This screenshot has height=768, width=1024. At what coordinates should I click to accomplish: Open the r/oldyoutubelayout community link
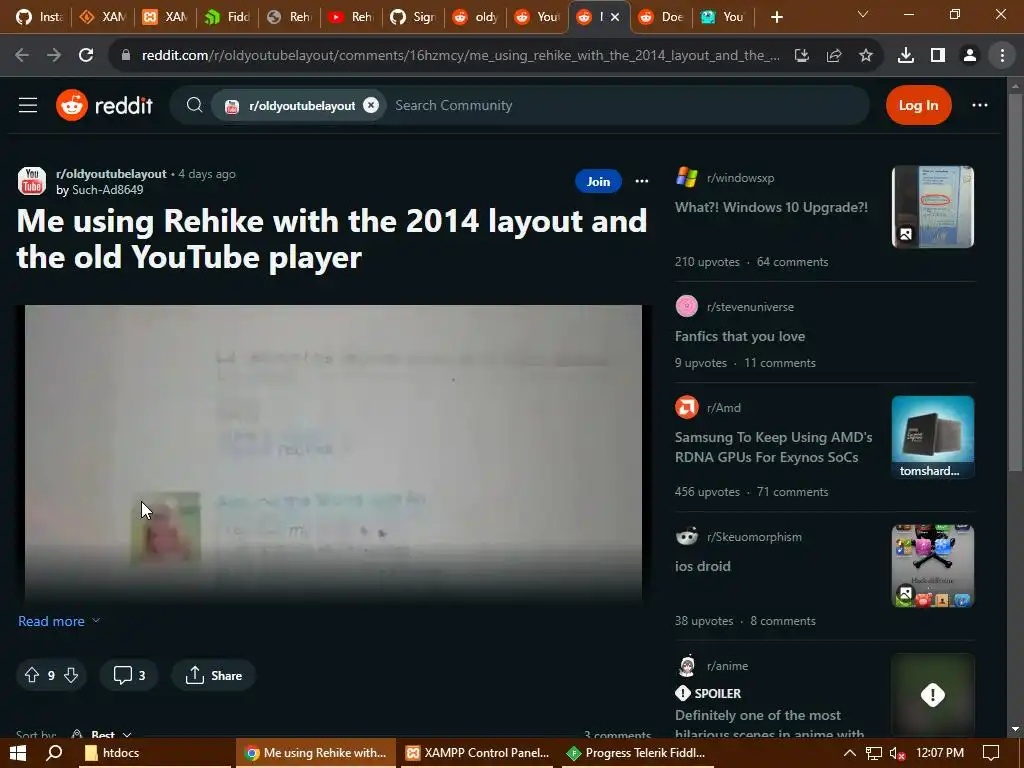pyautogui.click(x=111, y=174)
